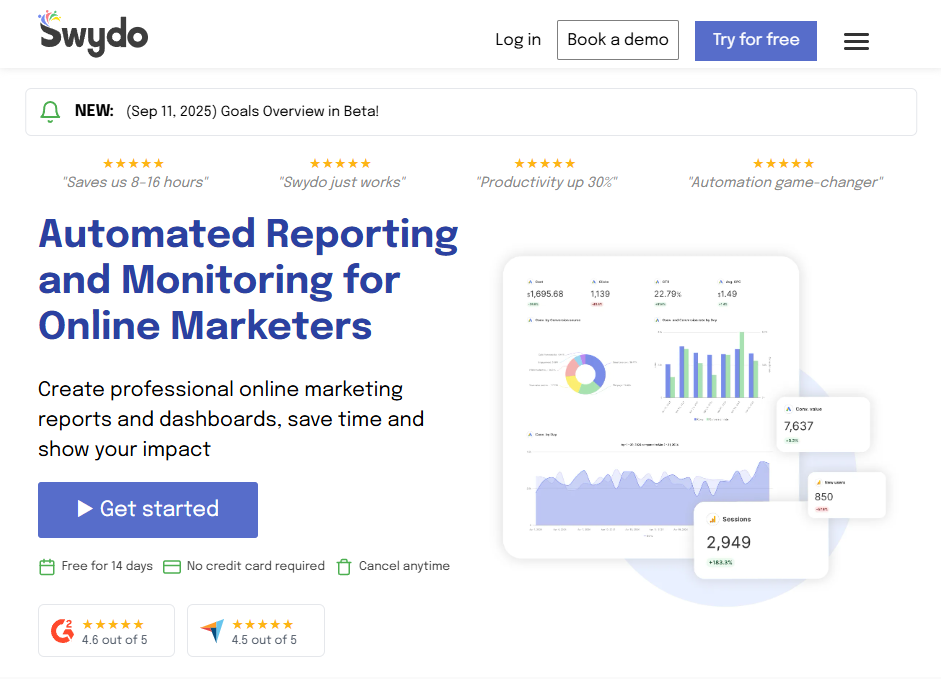Open the Goals Overview in Beta announcement
The height and width of the screenshot is (679, 941).
[252, 112]
